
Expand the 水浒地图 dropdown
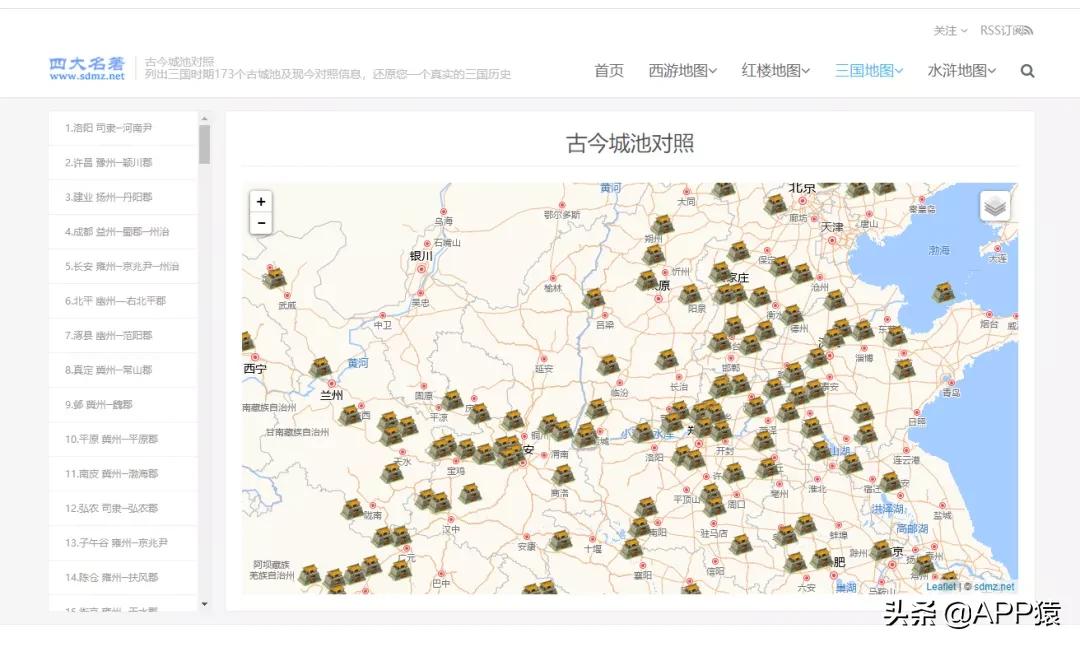[x=959, y=70]
